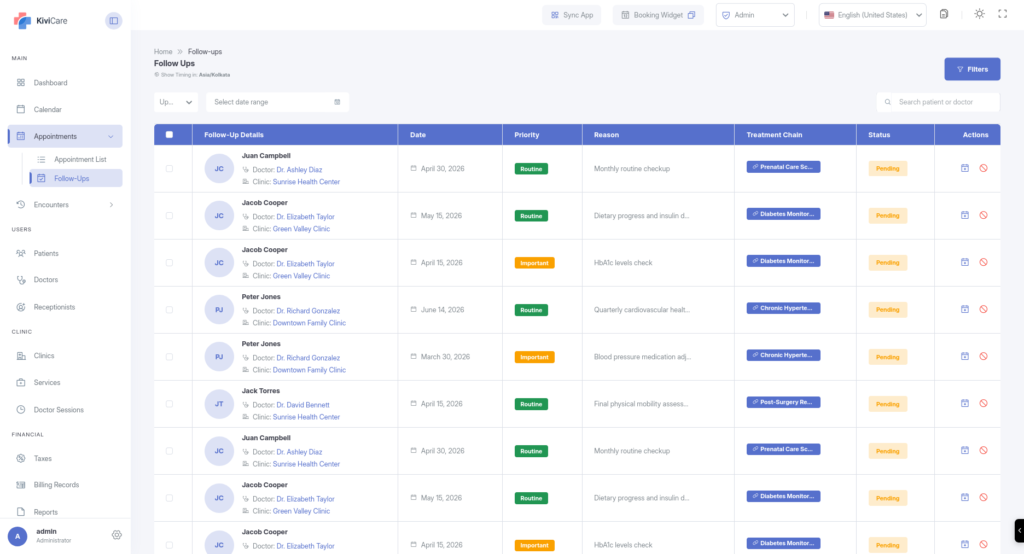Screen dimensions: 1024x554
Task: Open the clipboard notes icon in header
Action: click(x=944, y=14)
